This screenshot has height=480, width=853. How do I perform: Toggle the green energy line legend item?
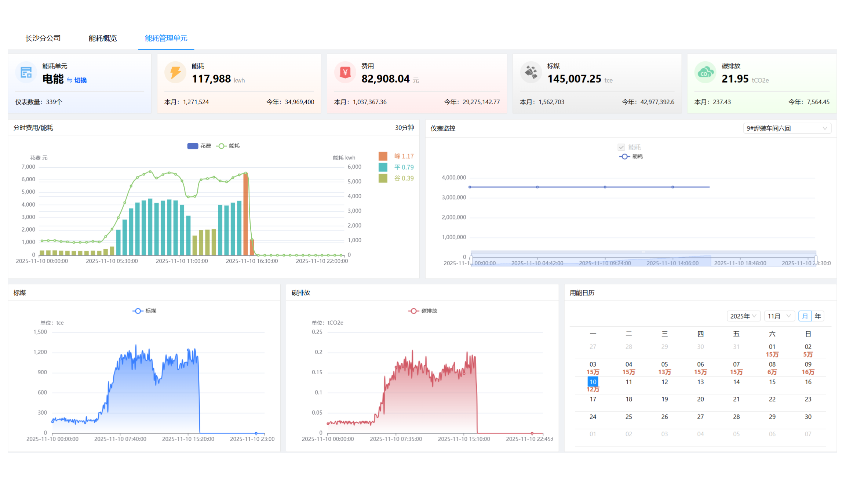(228, 146)
